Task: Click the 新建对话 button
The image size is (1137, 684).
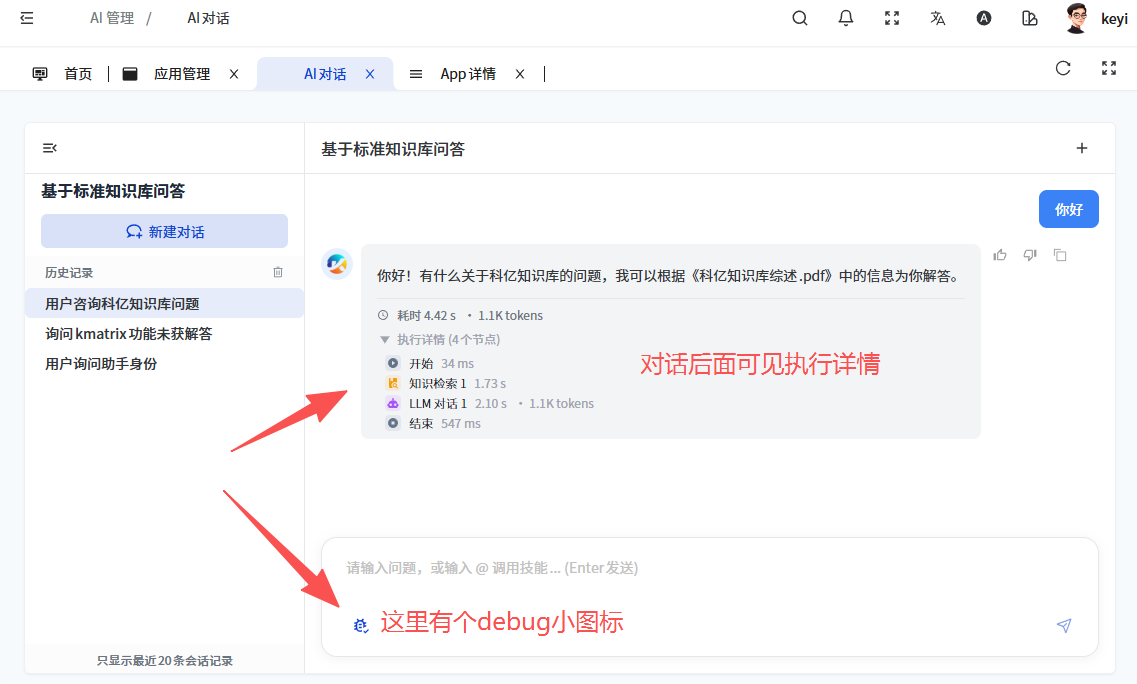Action: coord(164,231)
